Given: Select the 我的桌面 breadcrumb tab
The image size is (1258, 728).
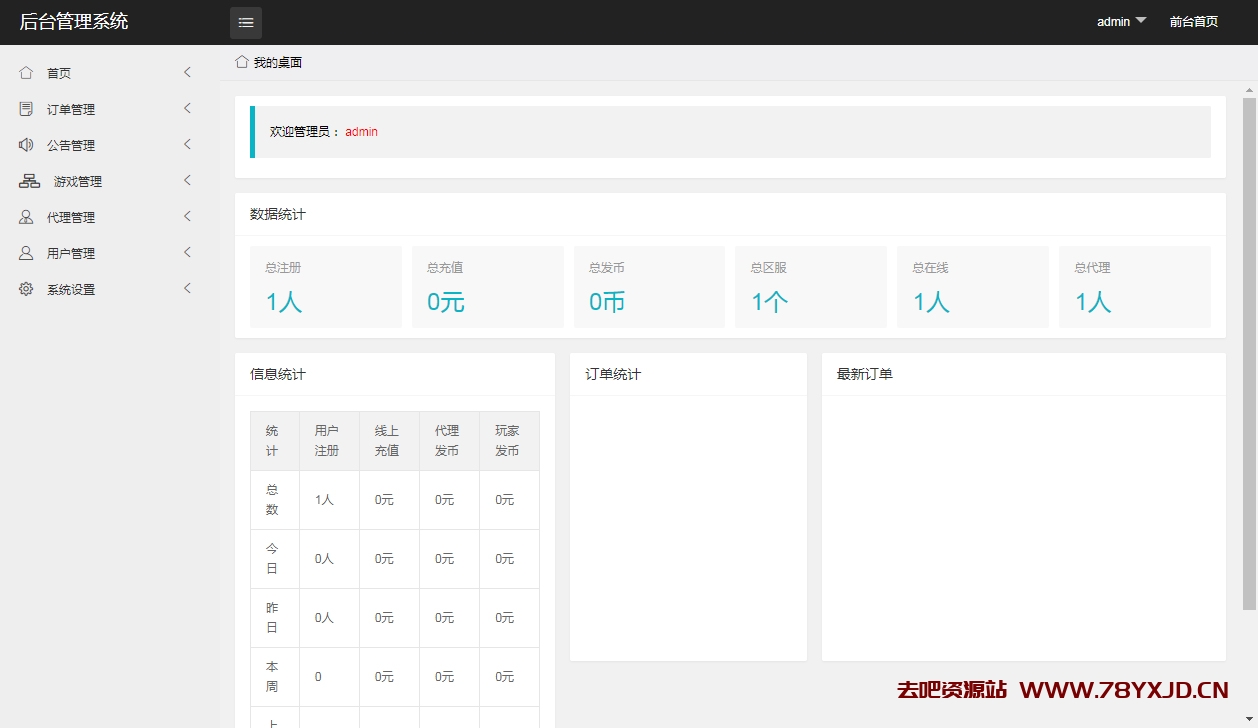Looking at the screenshot, I should [x=278, y=63].
